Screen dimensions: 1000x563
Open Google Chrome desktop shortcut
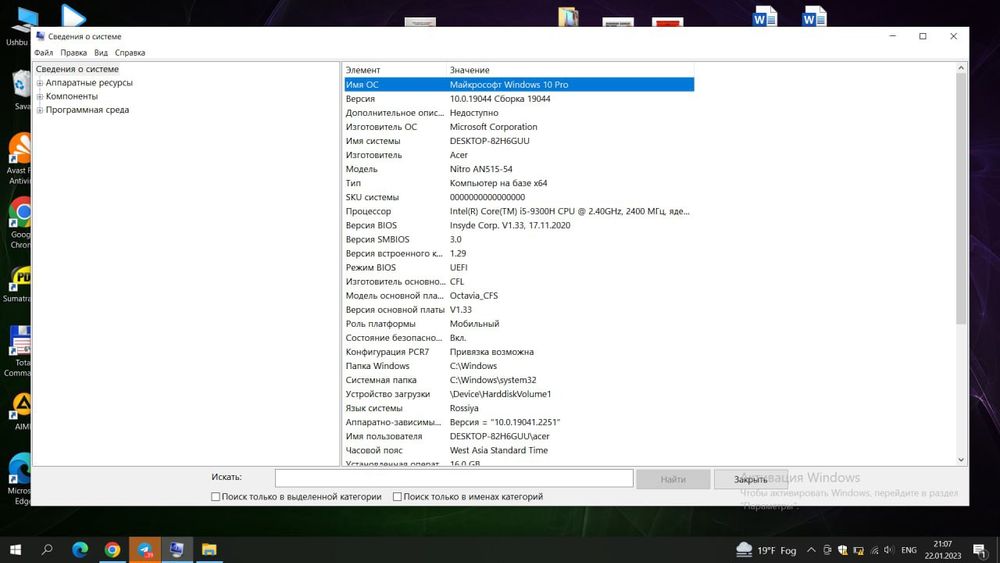20,223
